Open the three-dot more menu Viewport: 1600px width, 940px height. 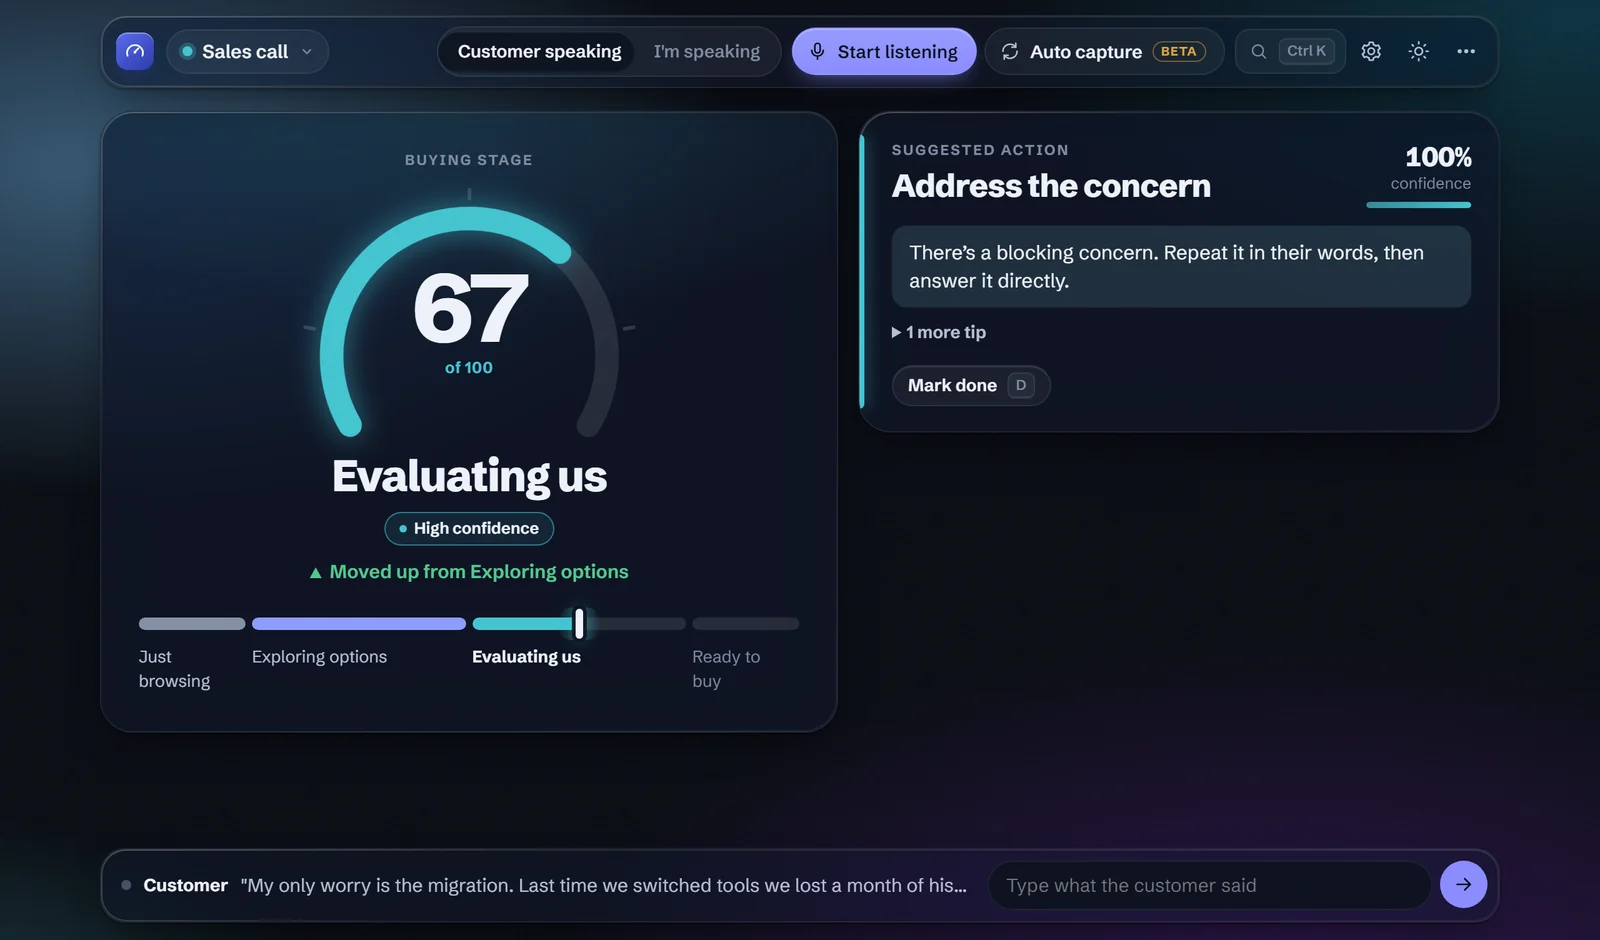[1466, 51]
